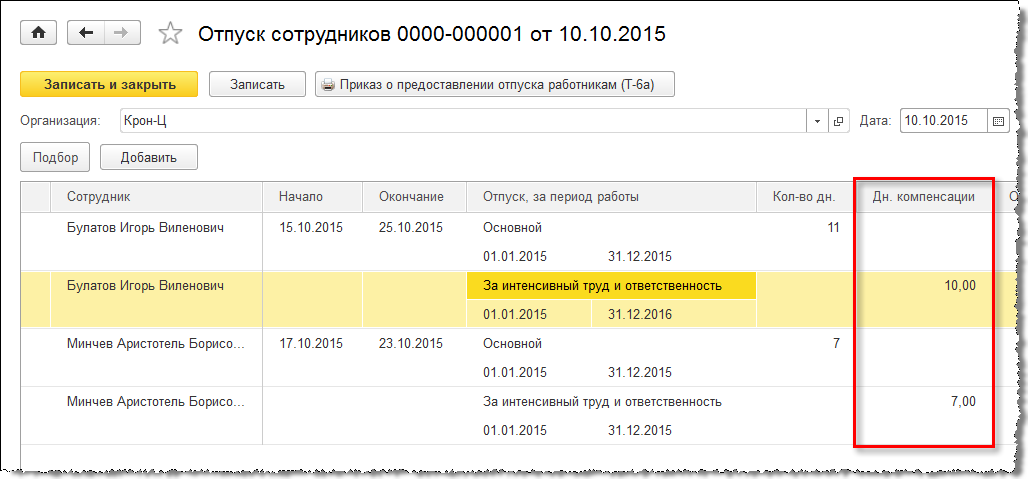Image resolution: width=1028 pixels, height=479 pixels.
Task: Go forward with the right arrow
Action: pyautogui.click(x=120, y=33)
